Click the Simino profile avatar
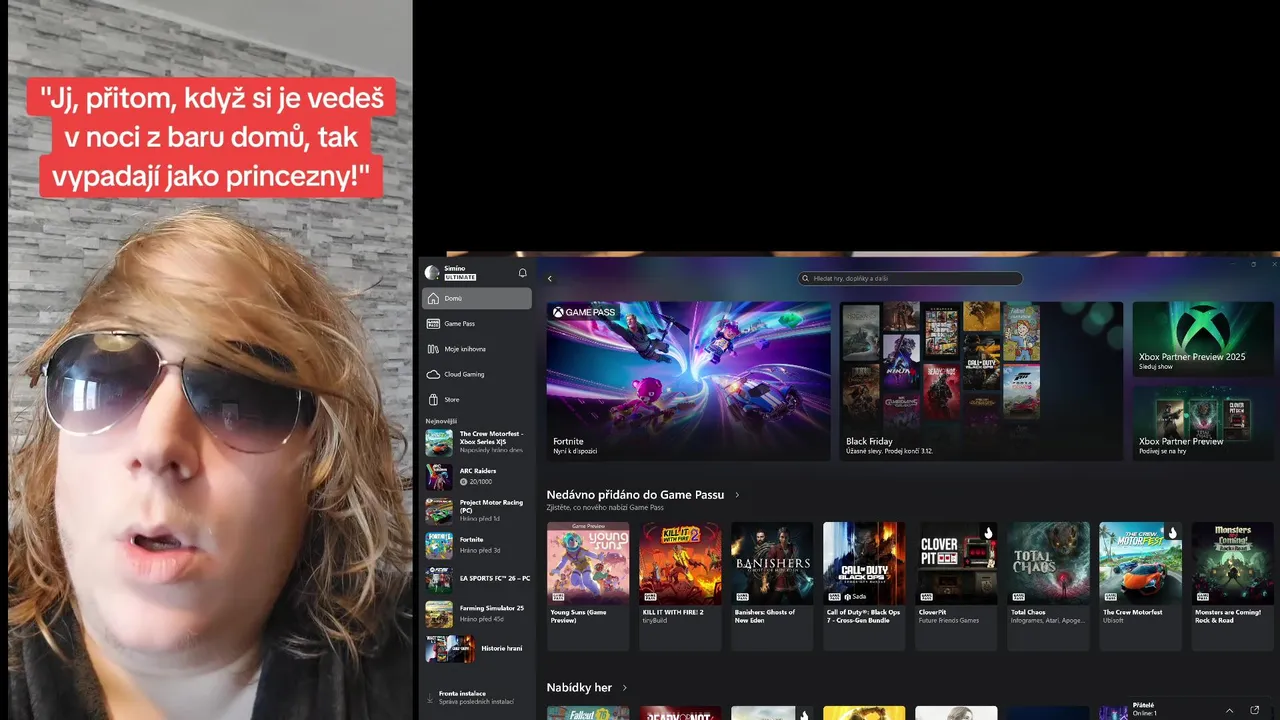 [432, 273]
